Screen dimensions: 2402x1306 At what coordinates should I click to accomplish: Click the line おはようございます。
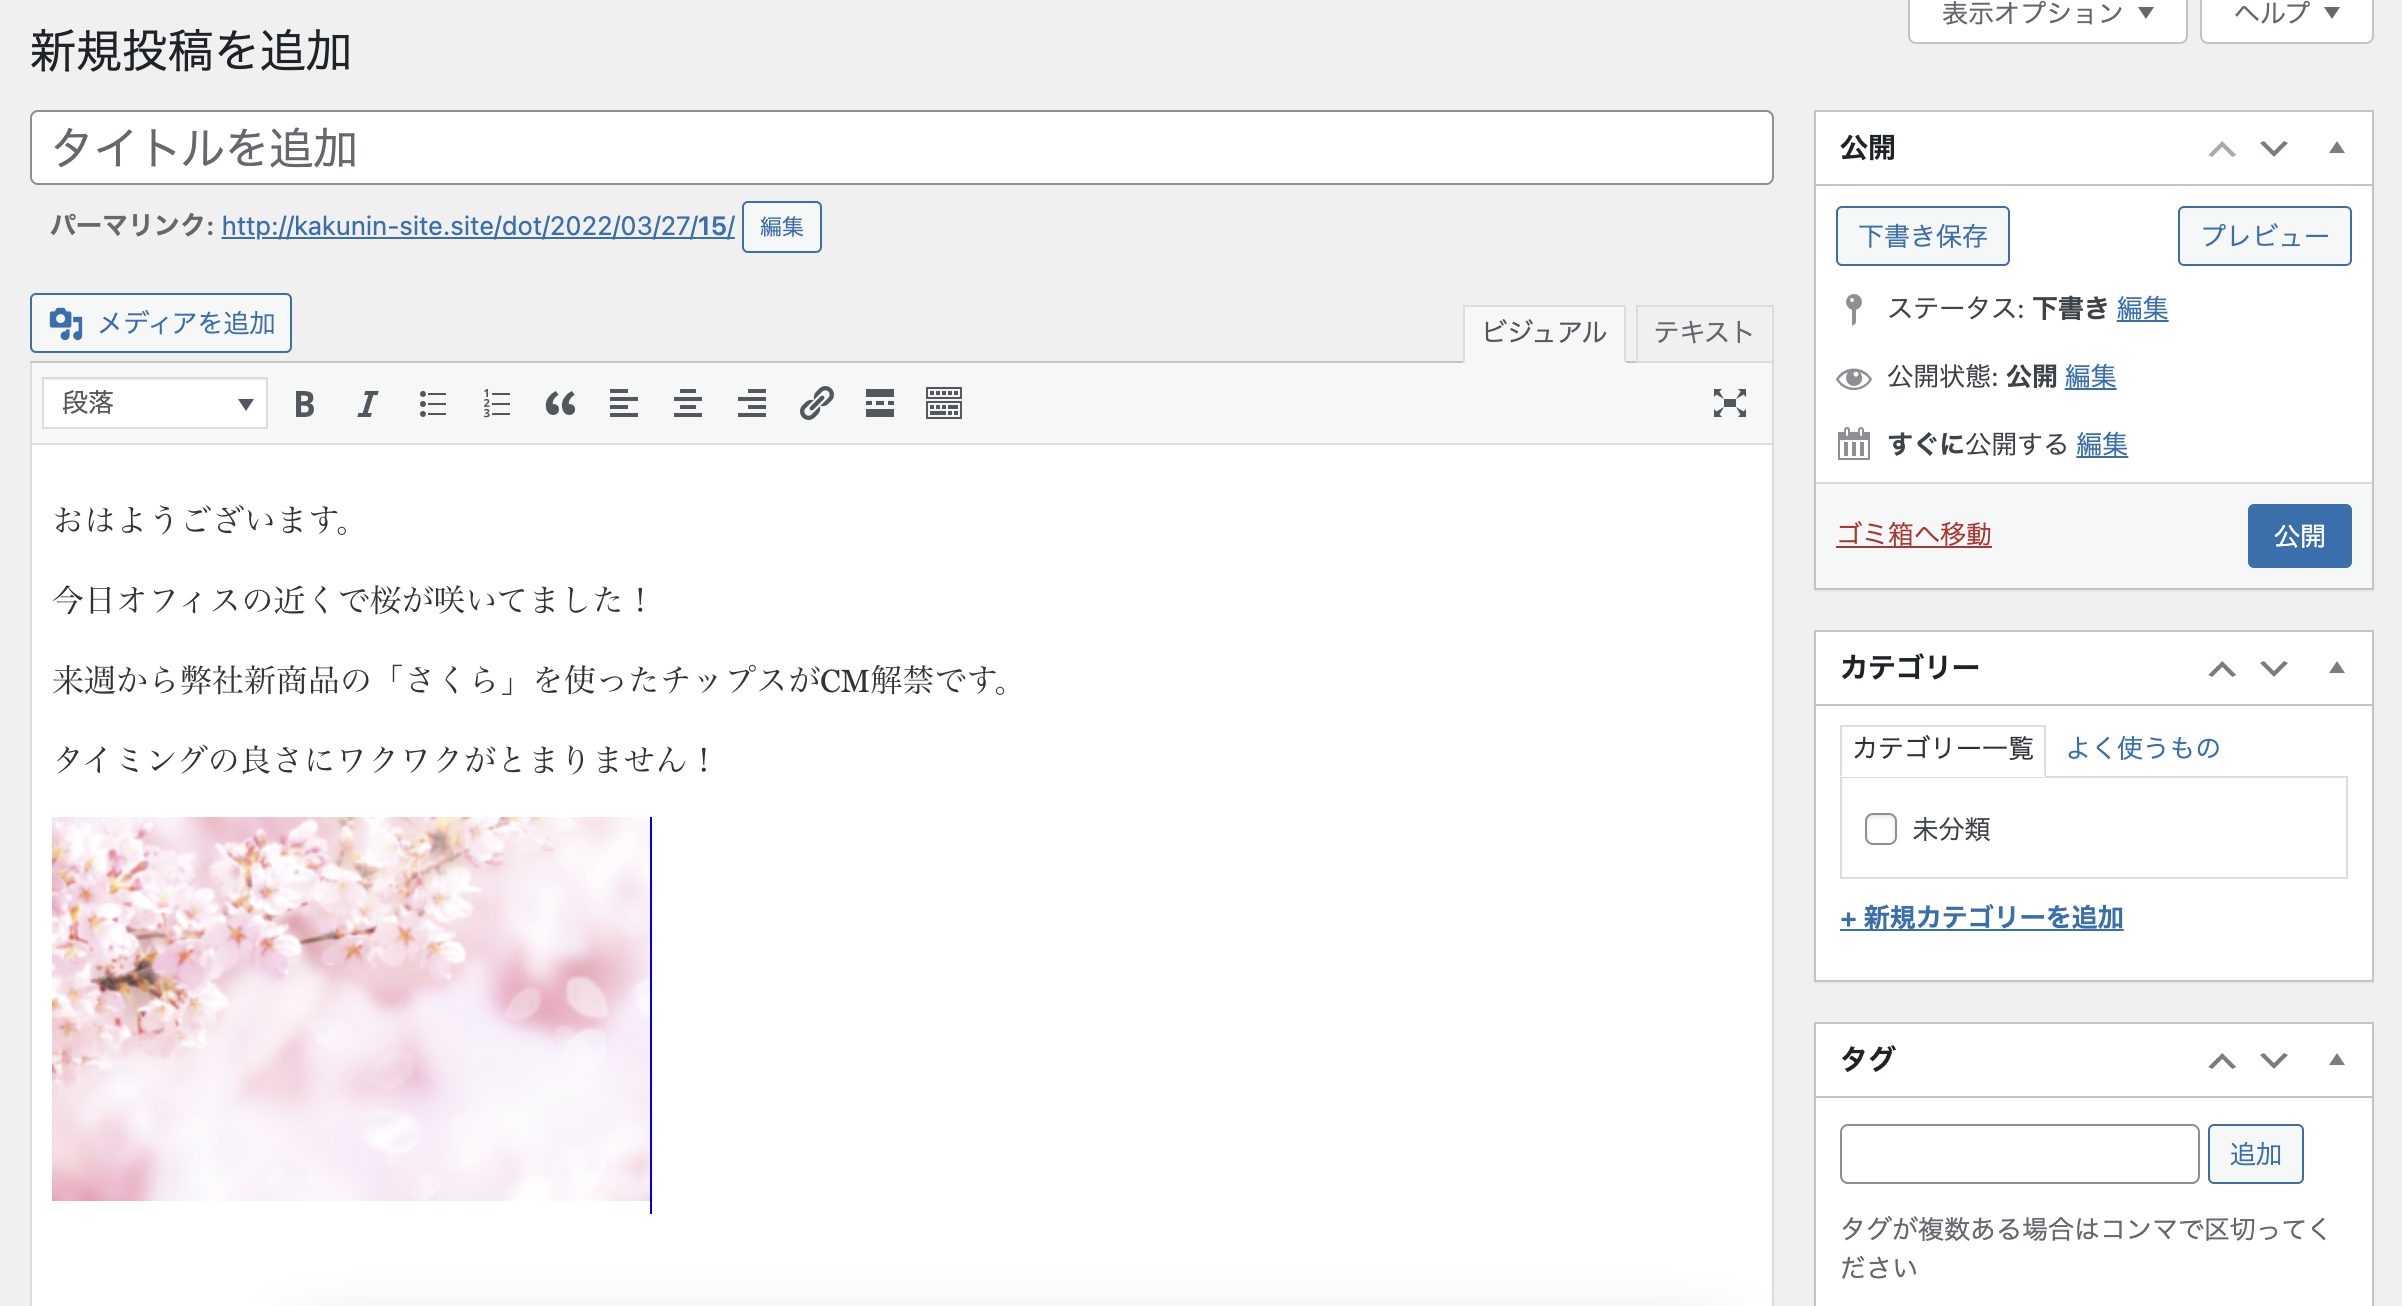pyautogui.click(x=203, y=520)
